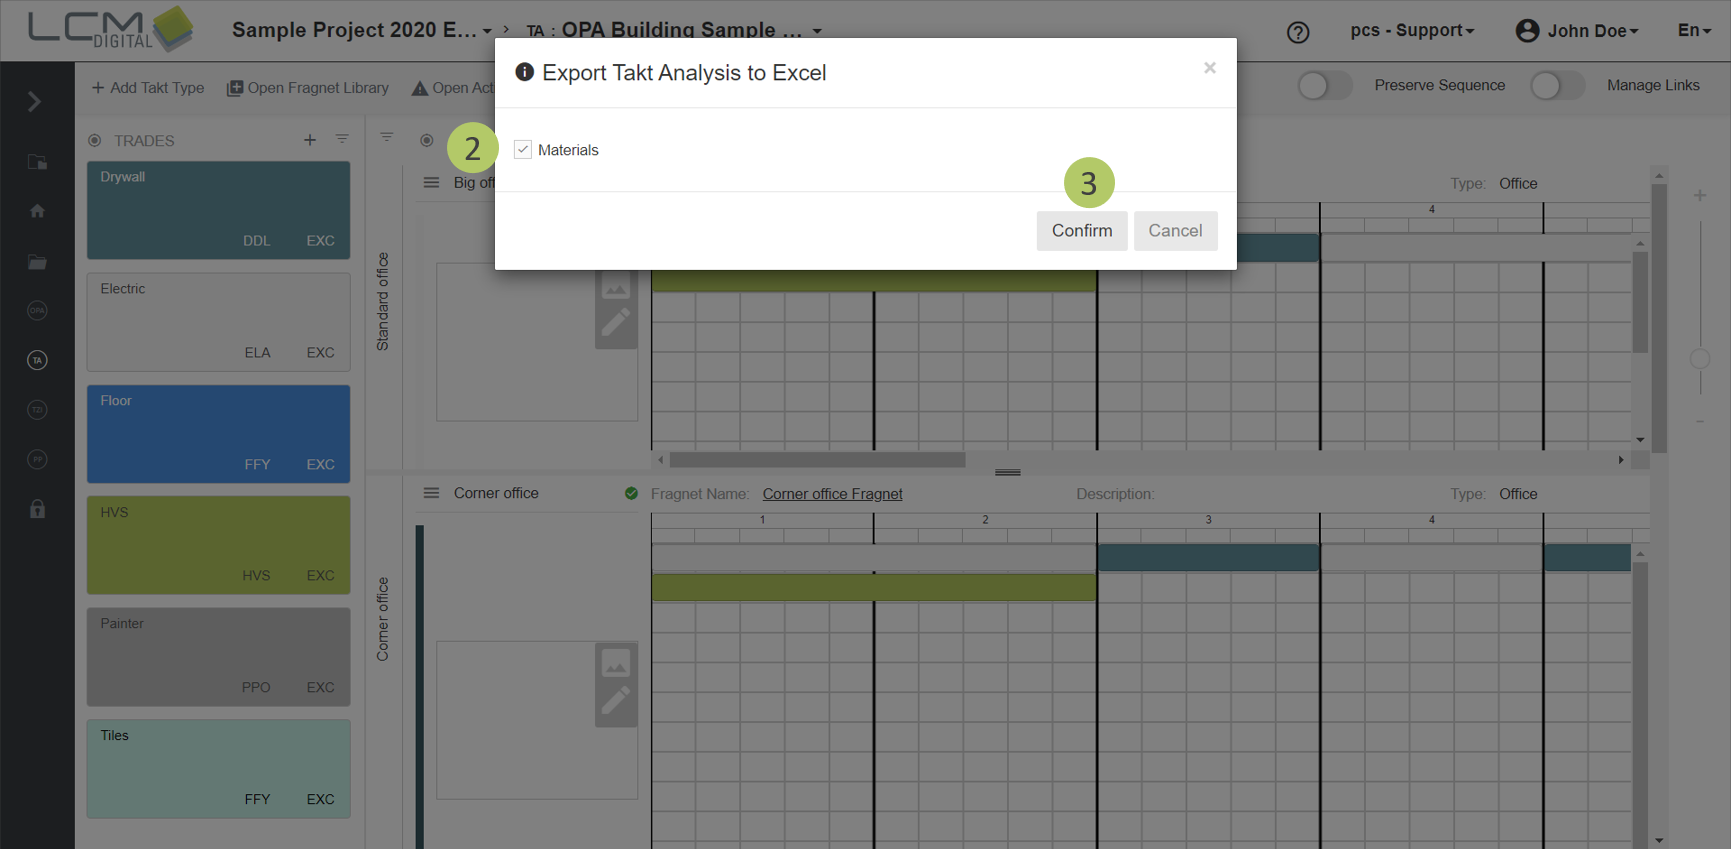Open Fragnet Library from toolbar

(308, 88)
